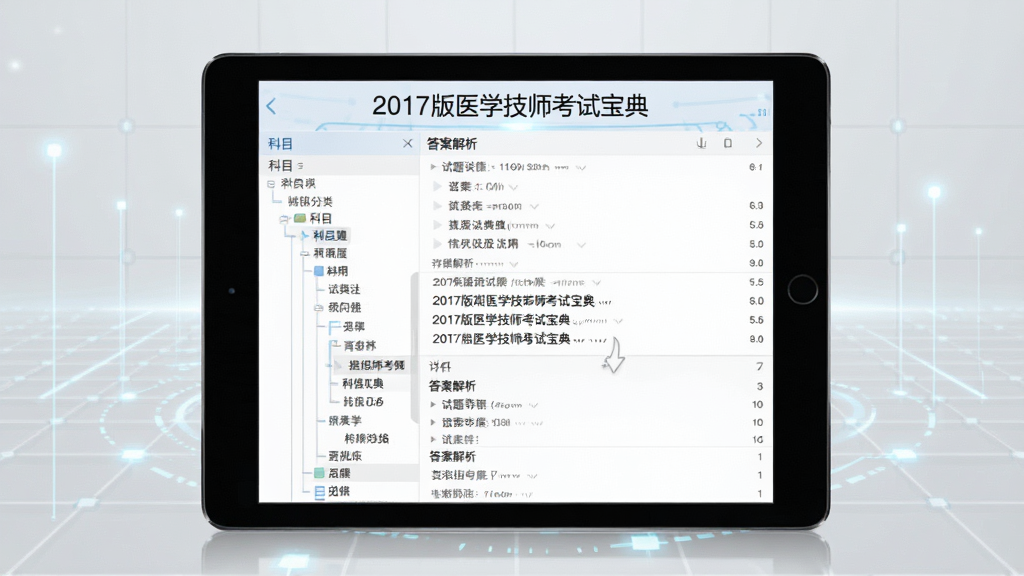Expand the triangle on the 5.0 score row

(438, 244)
